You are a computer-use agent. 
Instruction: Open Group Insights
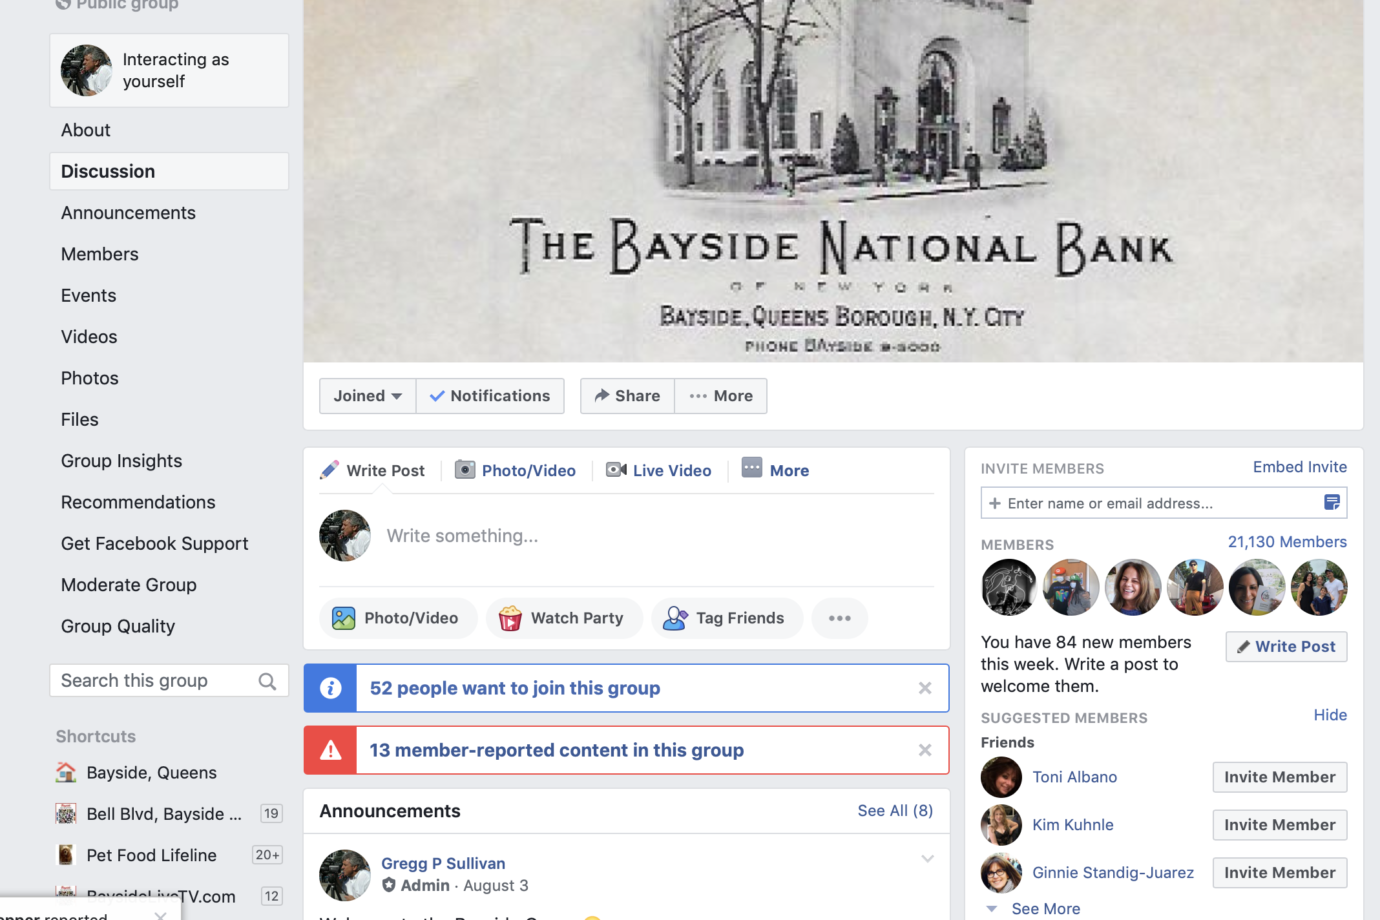click(122, 461)
